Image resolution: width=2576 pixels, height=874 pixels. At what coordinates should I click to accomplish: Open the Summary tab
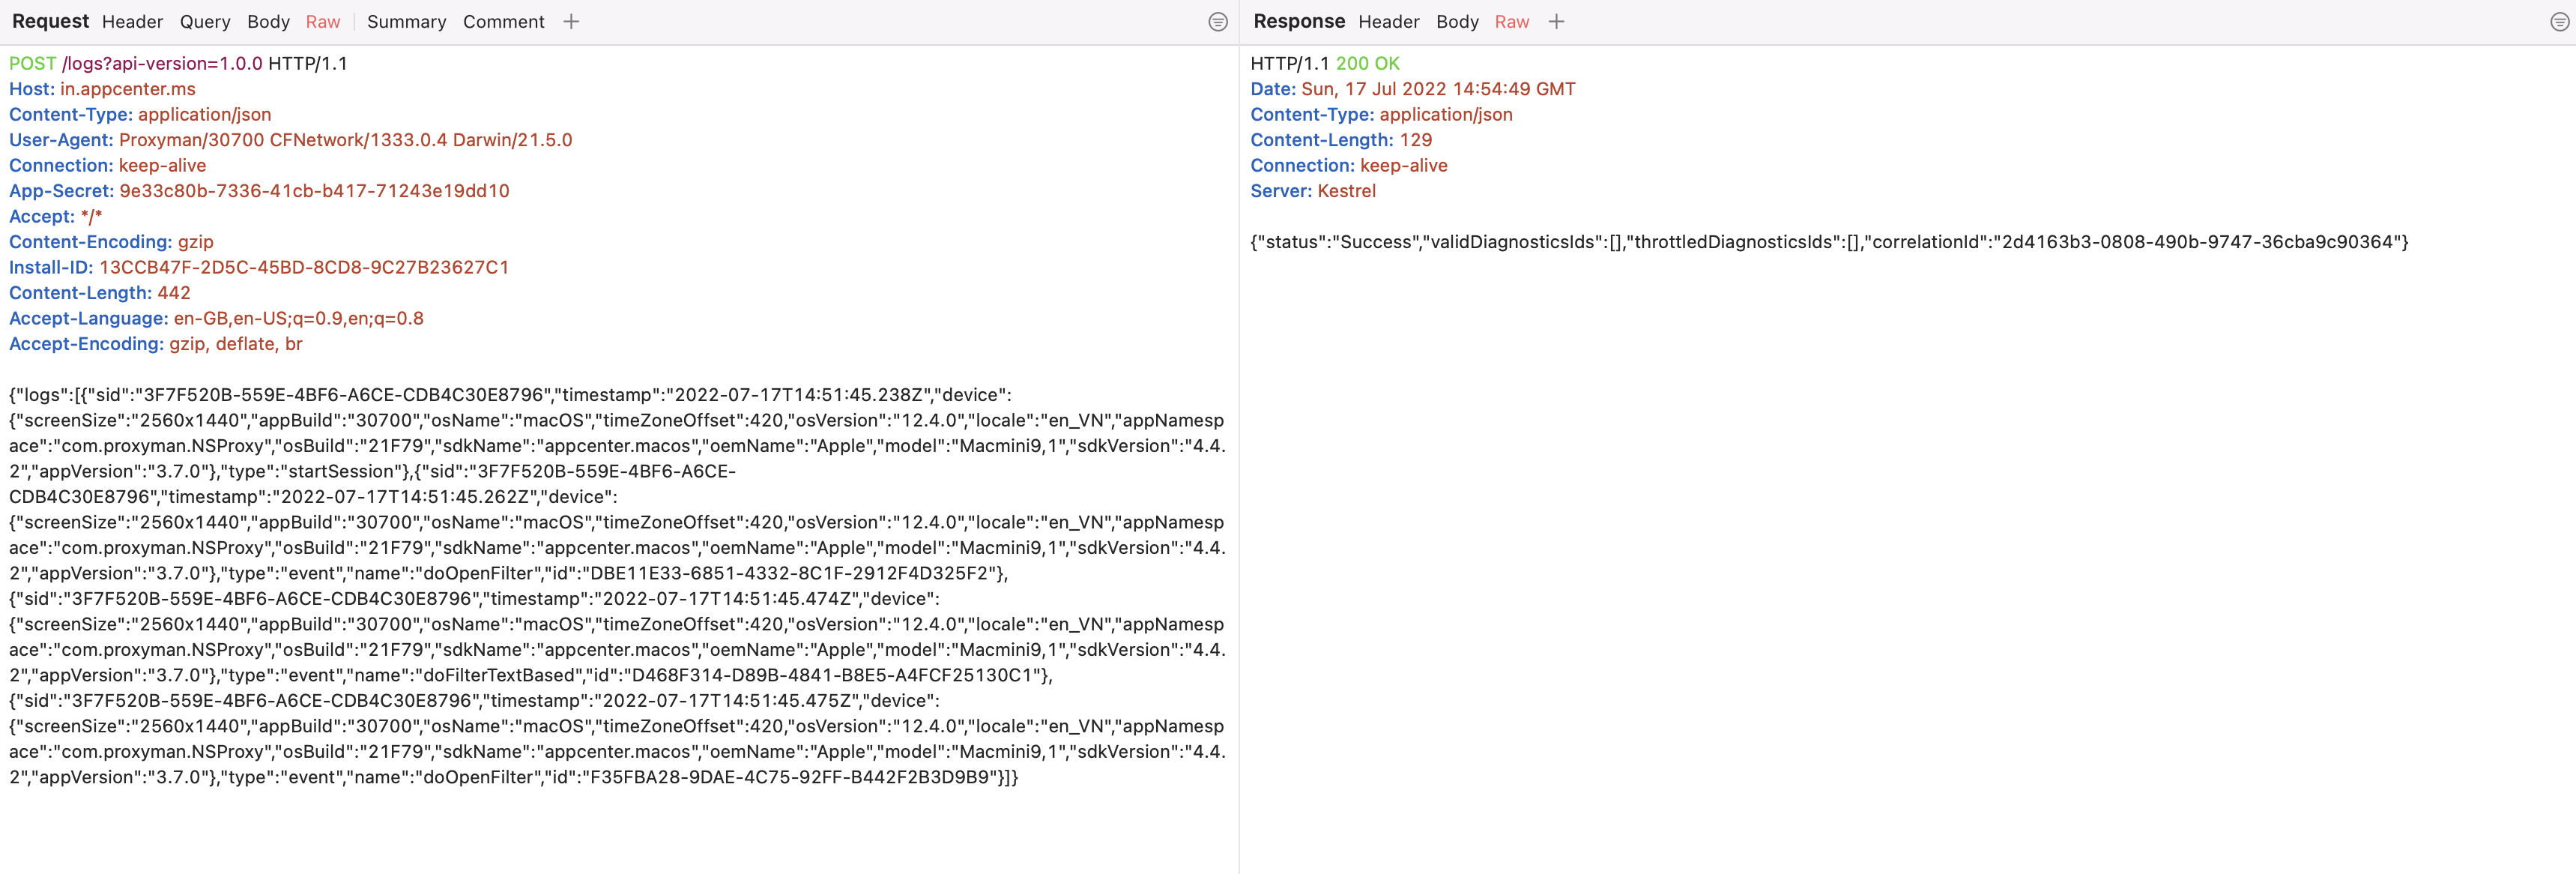pos(406,21)
